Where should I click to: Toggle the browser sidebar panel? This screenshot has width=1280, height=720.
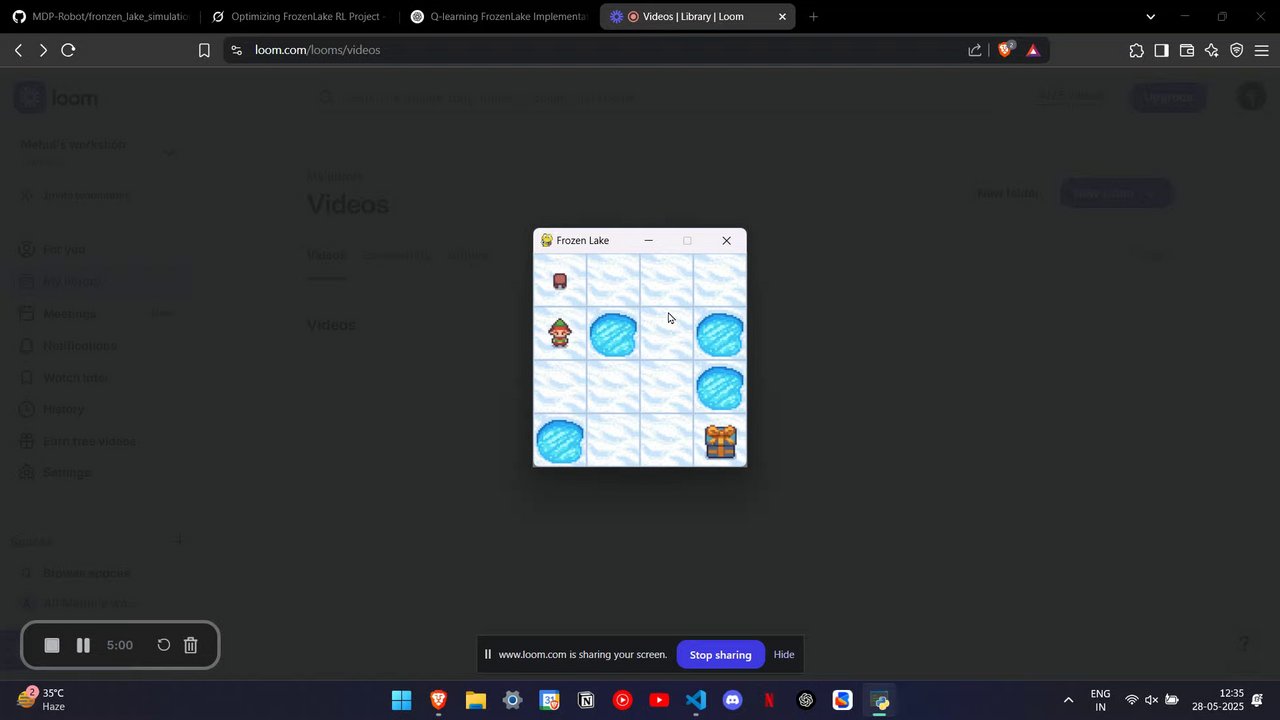click(1161, 50)
